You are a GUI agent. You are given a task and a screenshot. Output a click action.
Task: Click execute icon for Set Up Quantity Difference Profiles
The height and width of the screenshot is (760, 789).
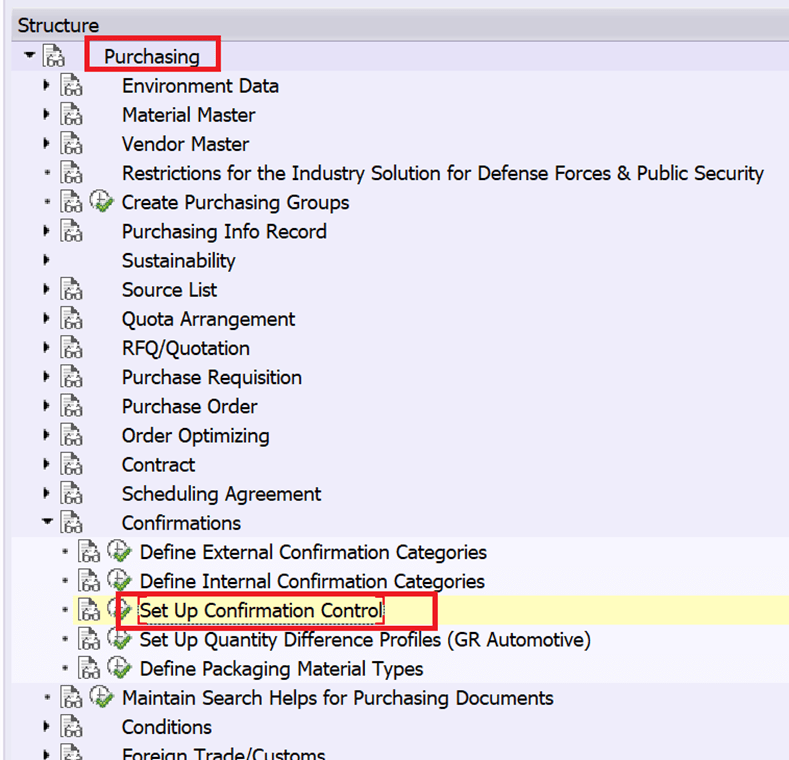pos(120,639)
